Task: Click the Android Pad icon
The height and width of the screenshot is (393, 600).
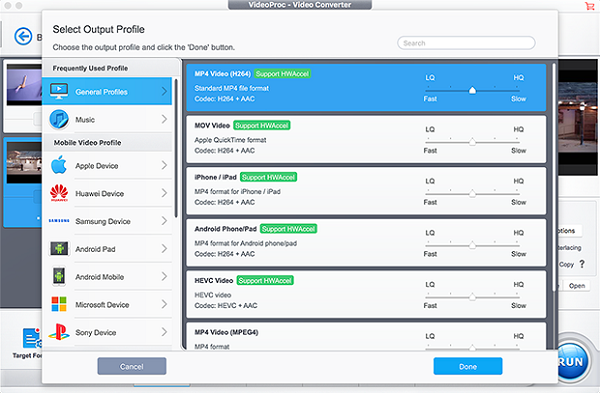Action: (59, 248)
